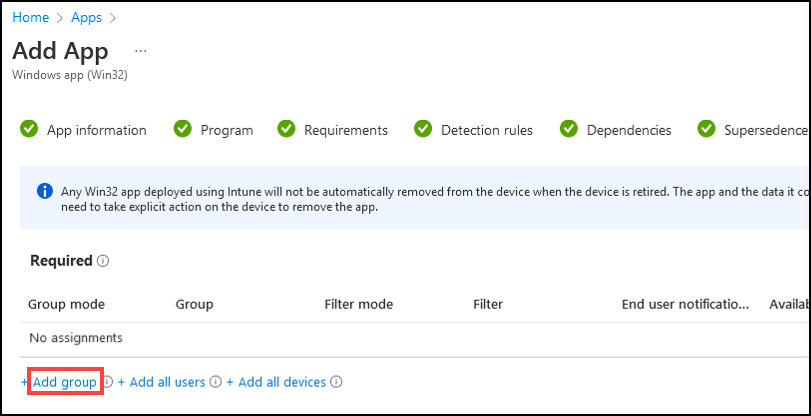811x416 pixels.
Task: Click the blue information banner icon
Action: pyautogui.click(x=45, y=191)
